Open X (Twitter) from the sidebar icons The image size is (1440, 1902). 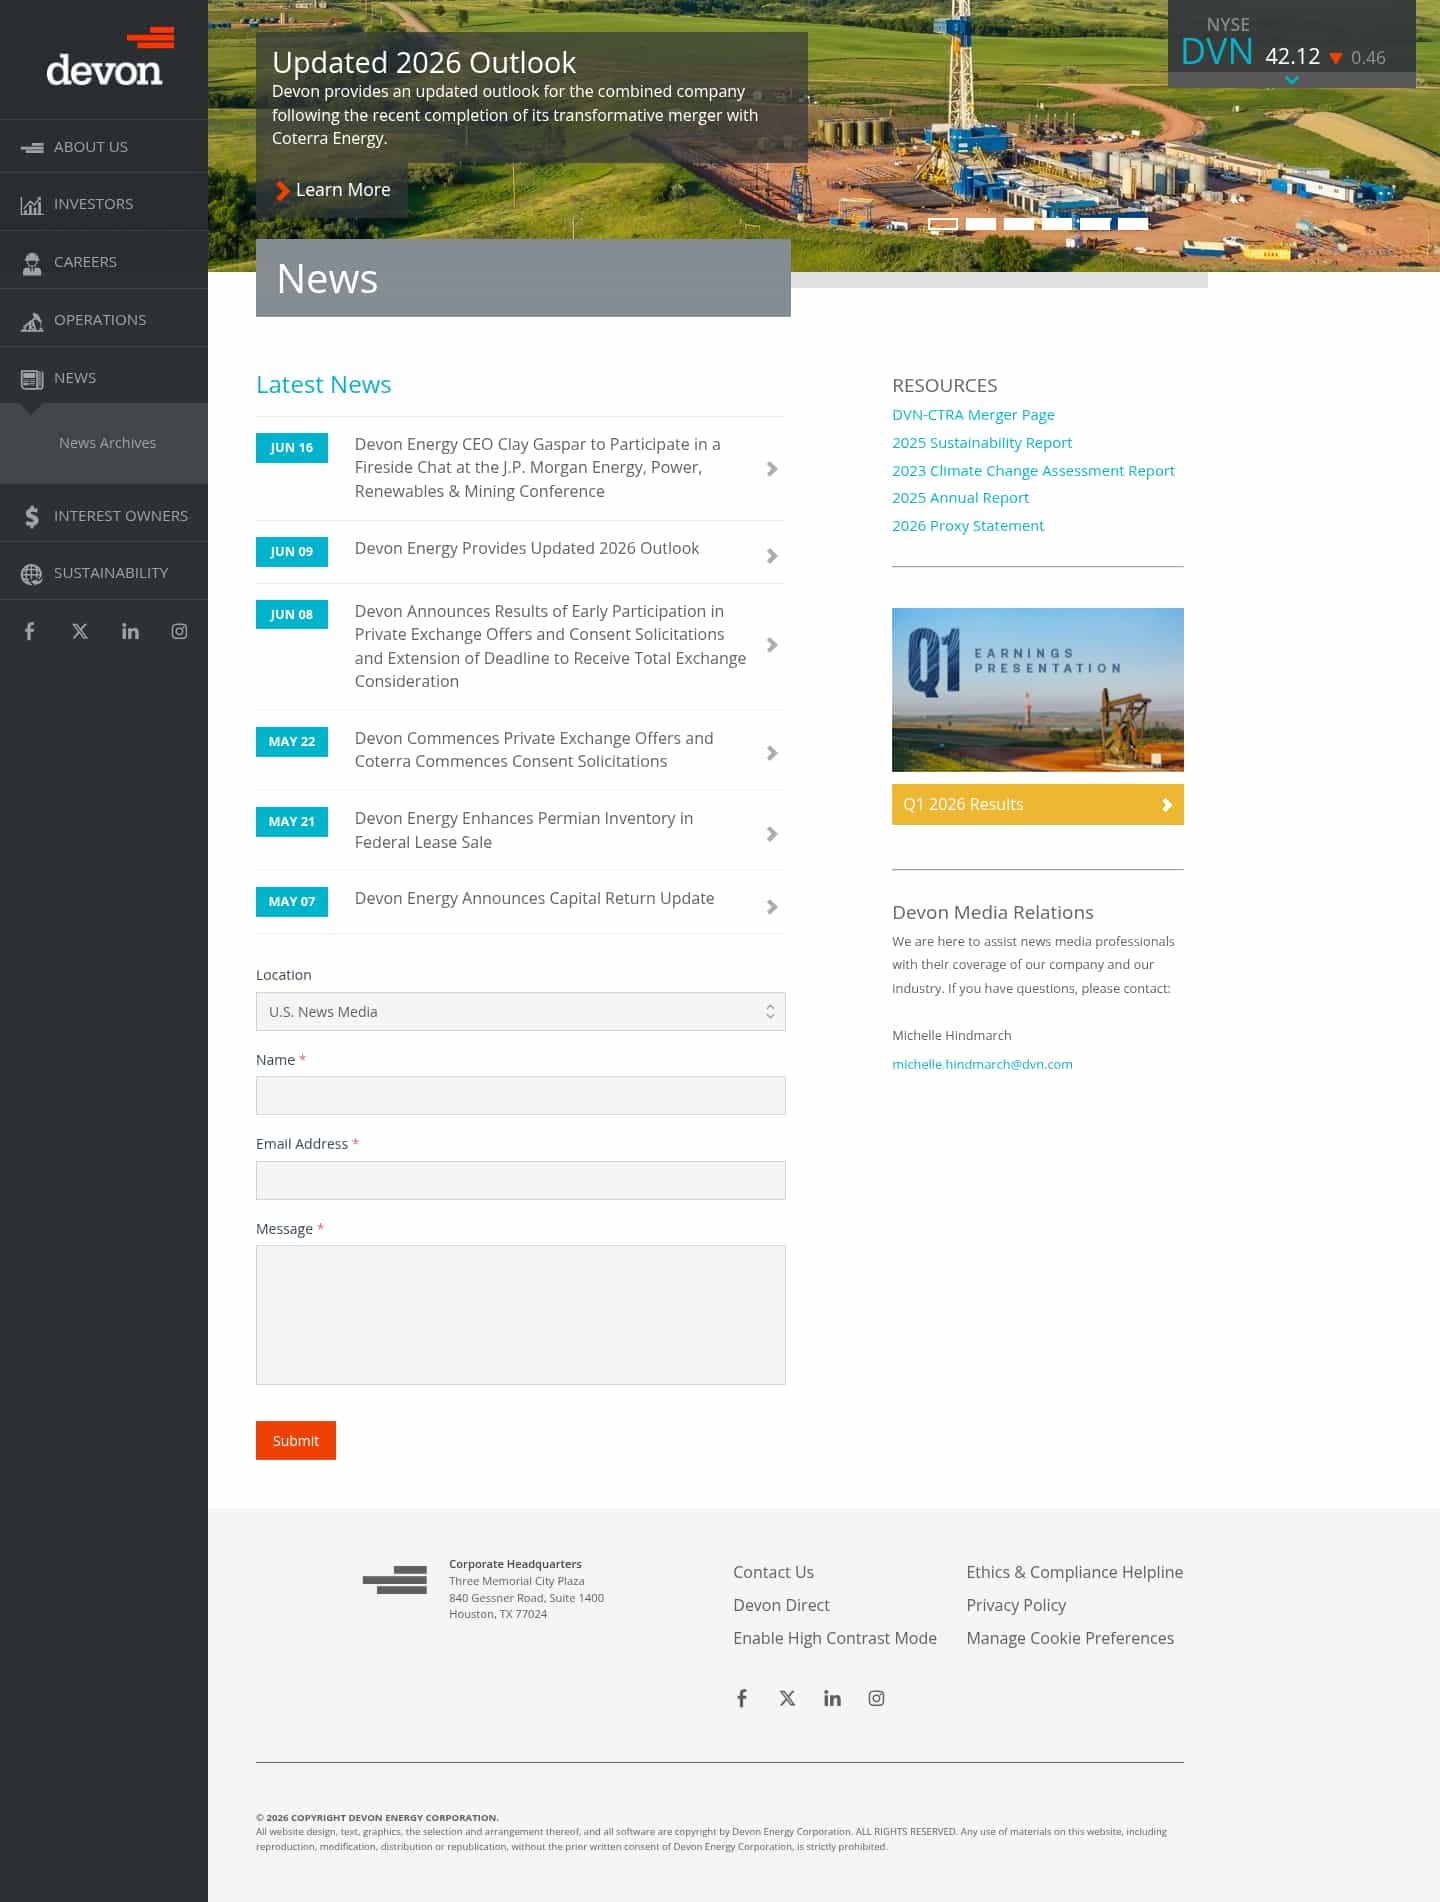tap(80, 631)
